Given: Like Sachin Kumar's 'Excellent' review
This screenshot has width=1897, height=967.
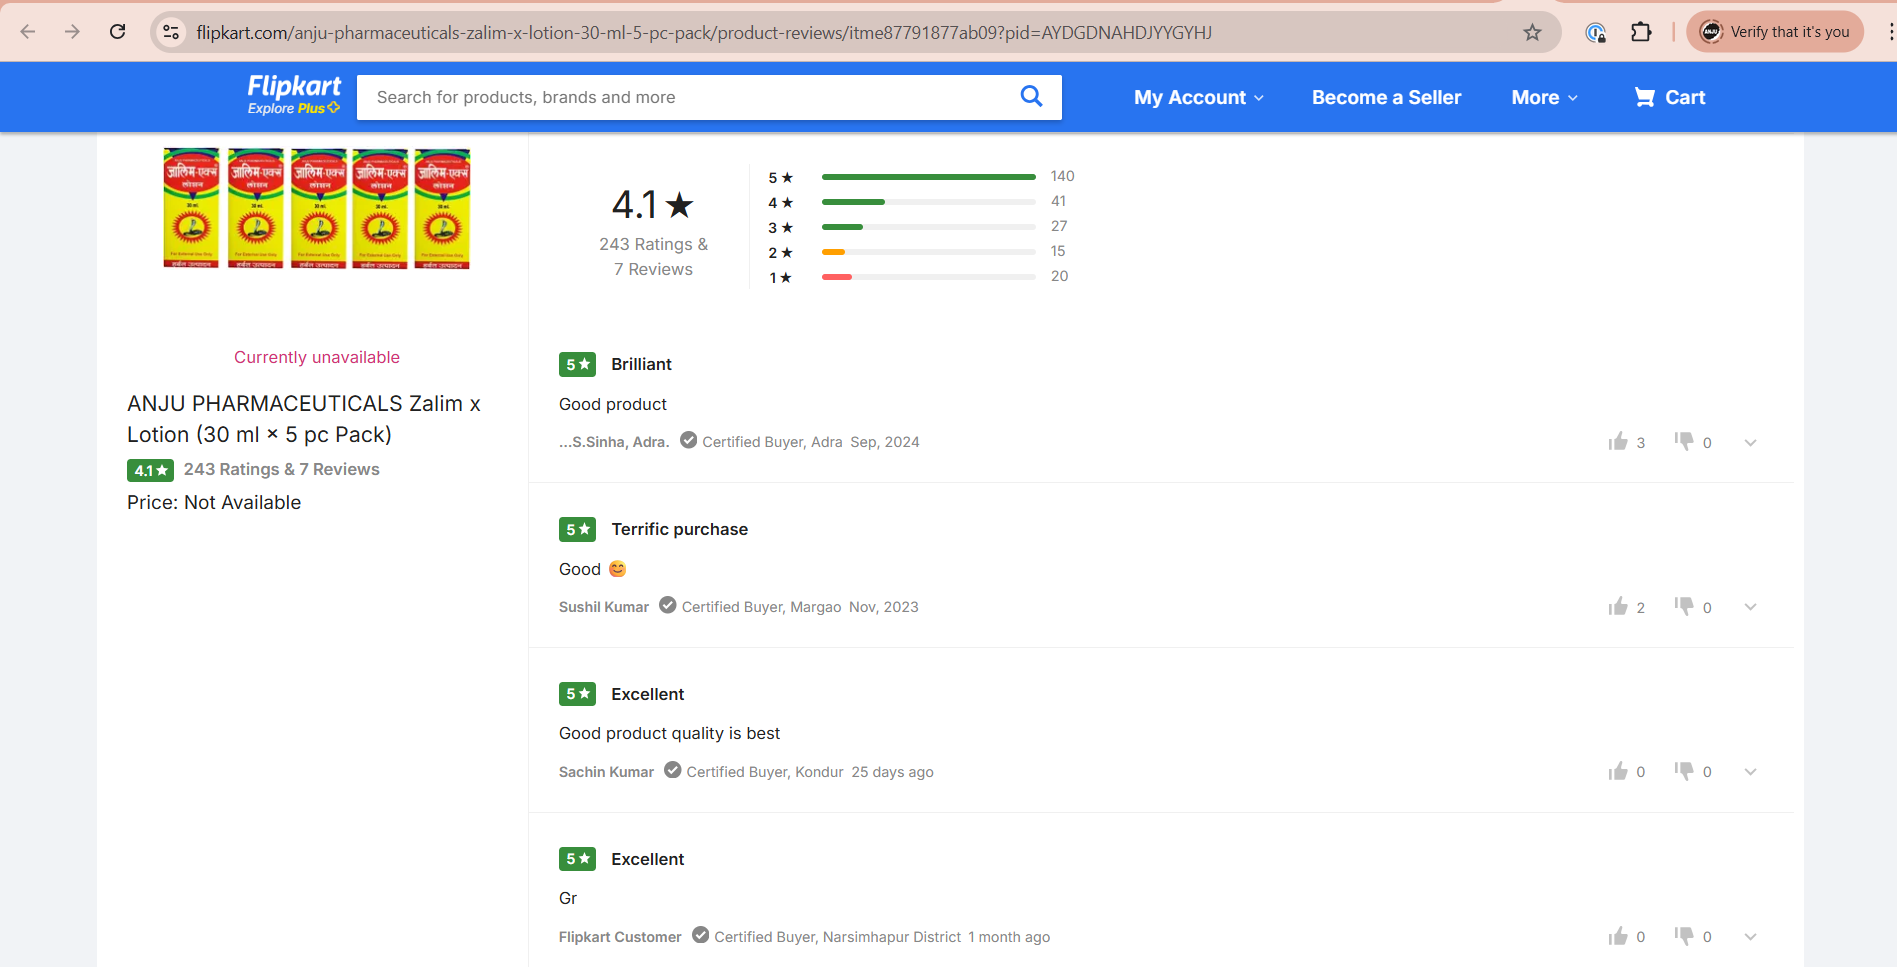Looking at the screenshot, I should pyautogui.click(x=1618, y=771).
